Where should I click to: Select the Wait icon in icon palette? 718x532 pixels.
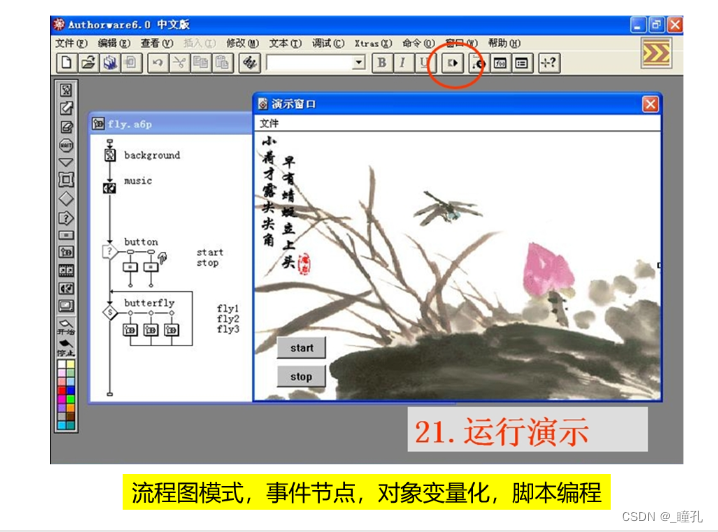(x=66, y=145)
